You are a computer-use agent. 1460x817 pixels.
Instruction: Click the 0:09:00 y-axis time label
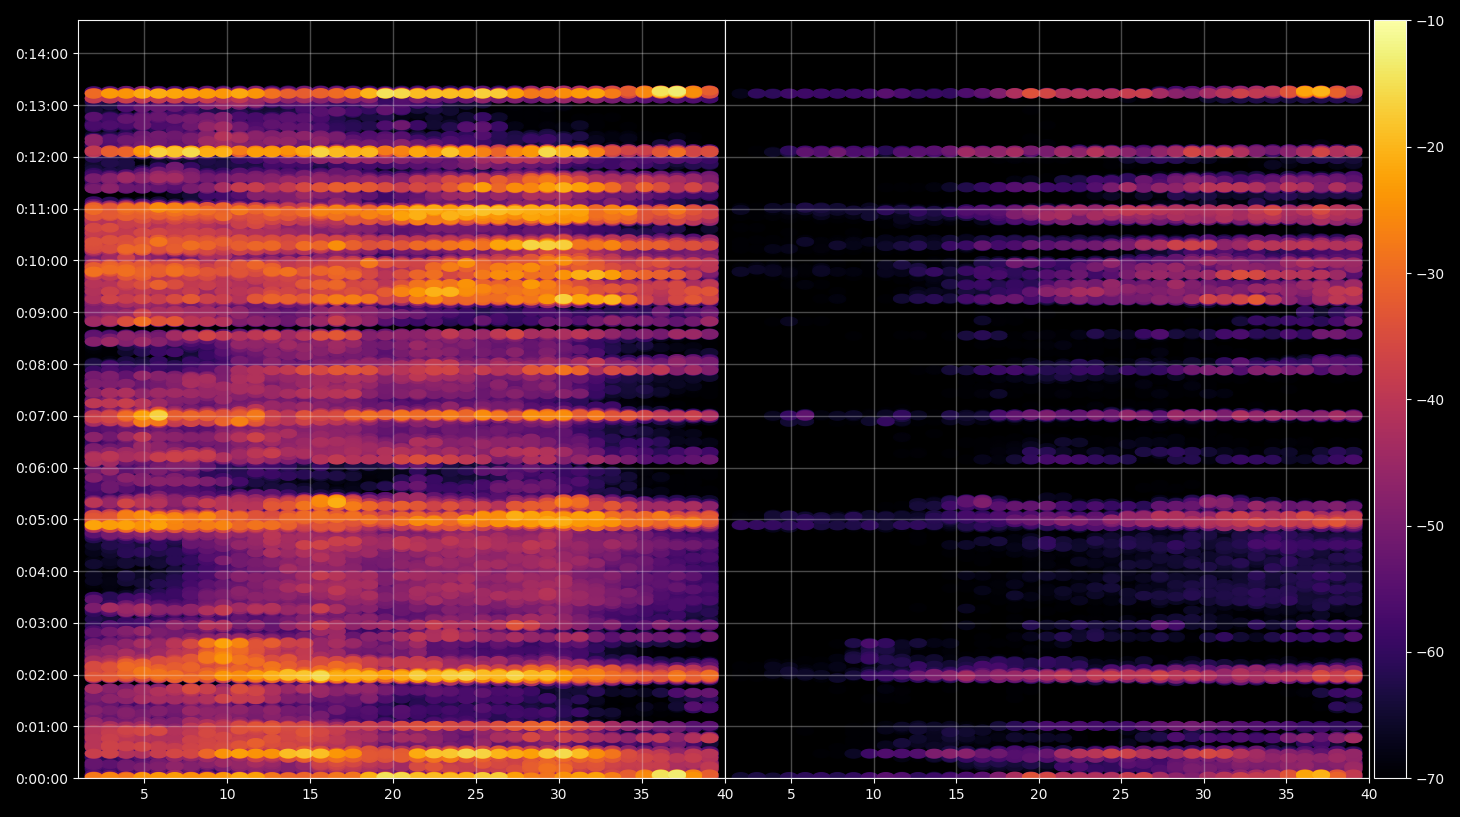click(42, 313)
